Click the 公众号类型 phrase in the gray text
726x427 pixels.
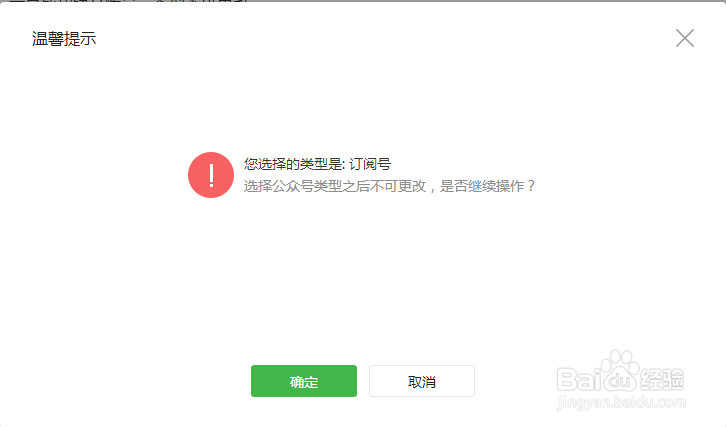click(307, 186)
